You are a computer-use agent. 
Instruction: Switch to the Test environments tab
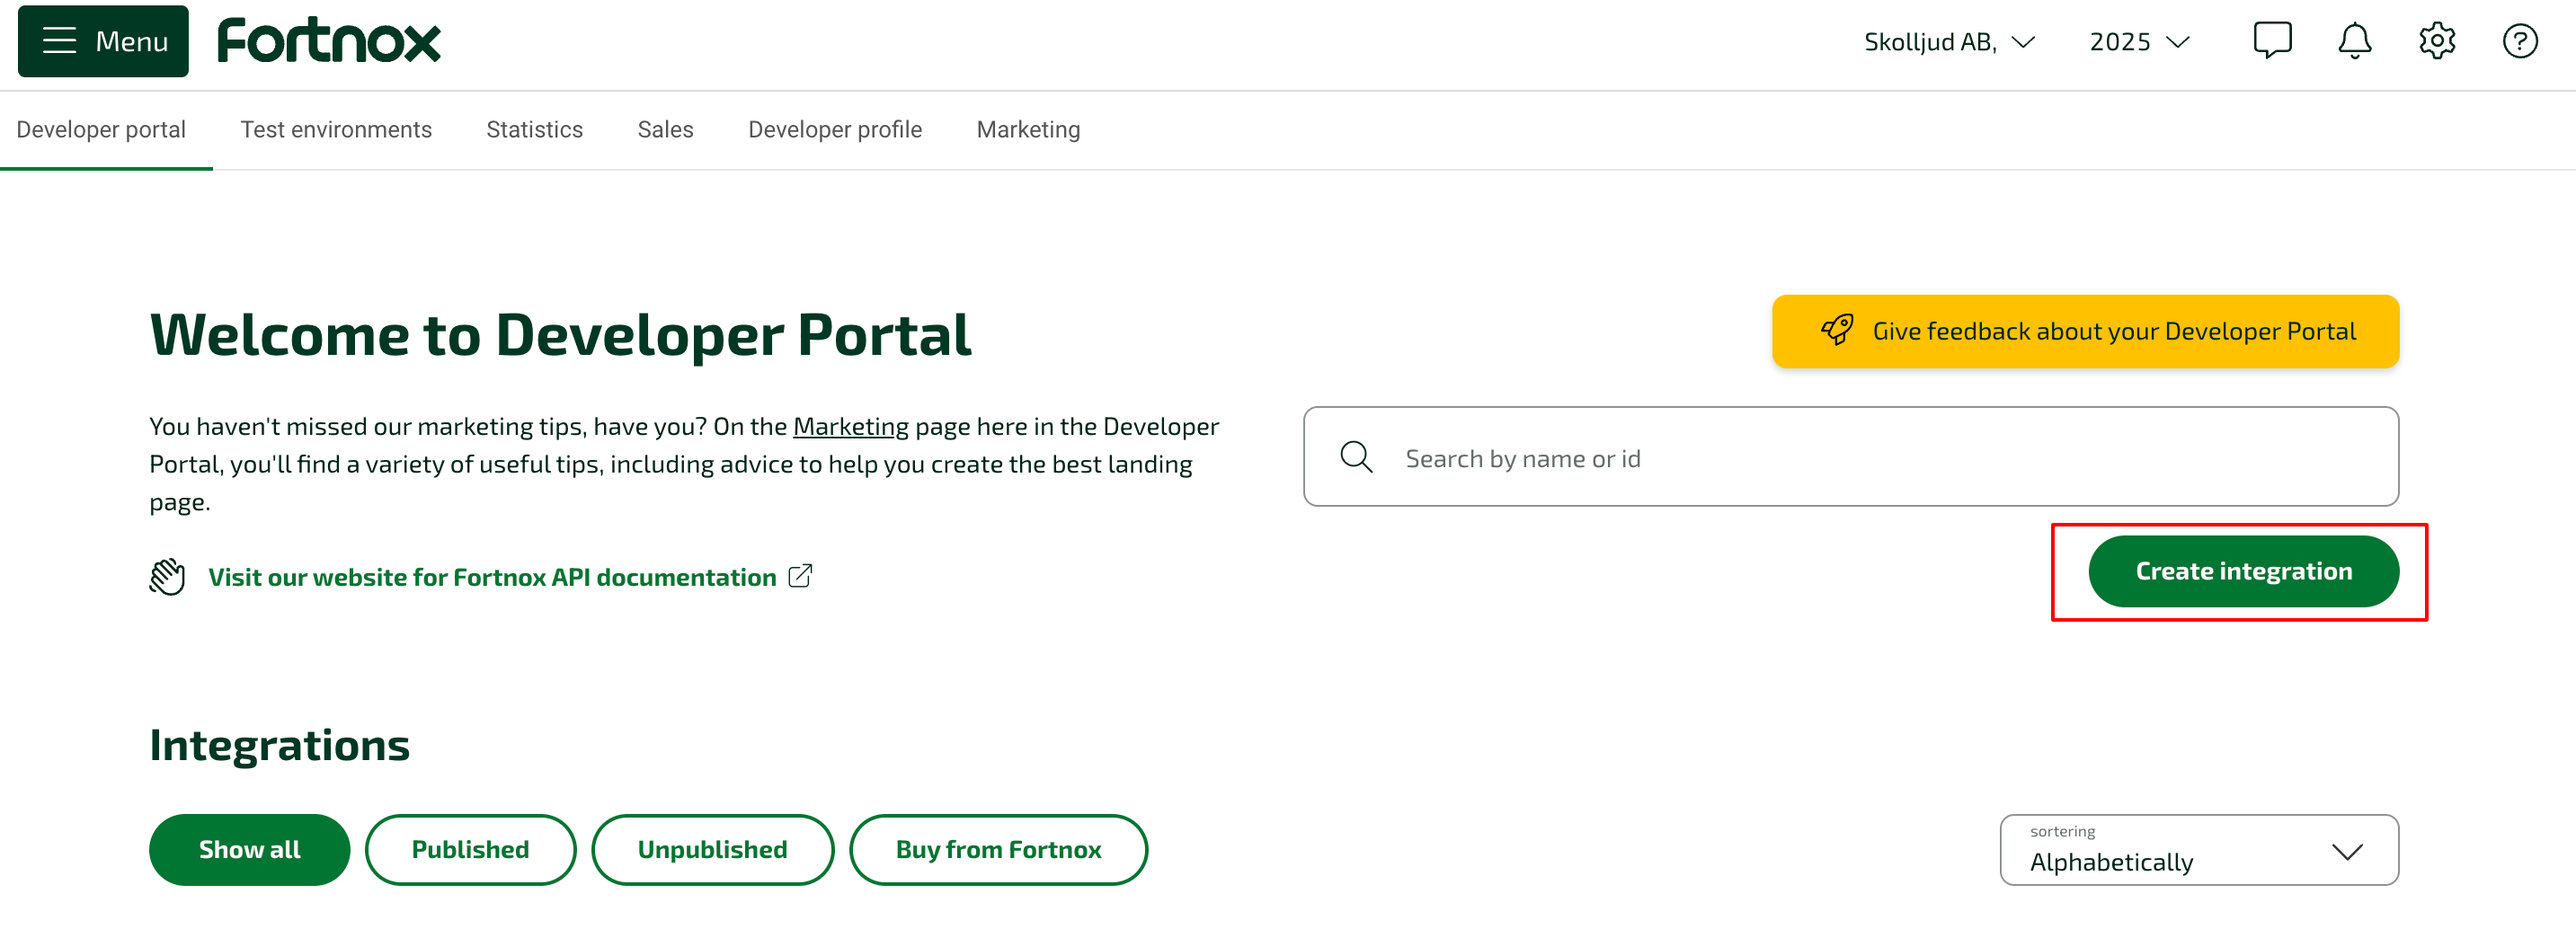pos(336,130)
